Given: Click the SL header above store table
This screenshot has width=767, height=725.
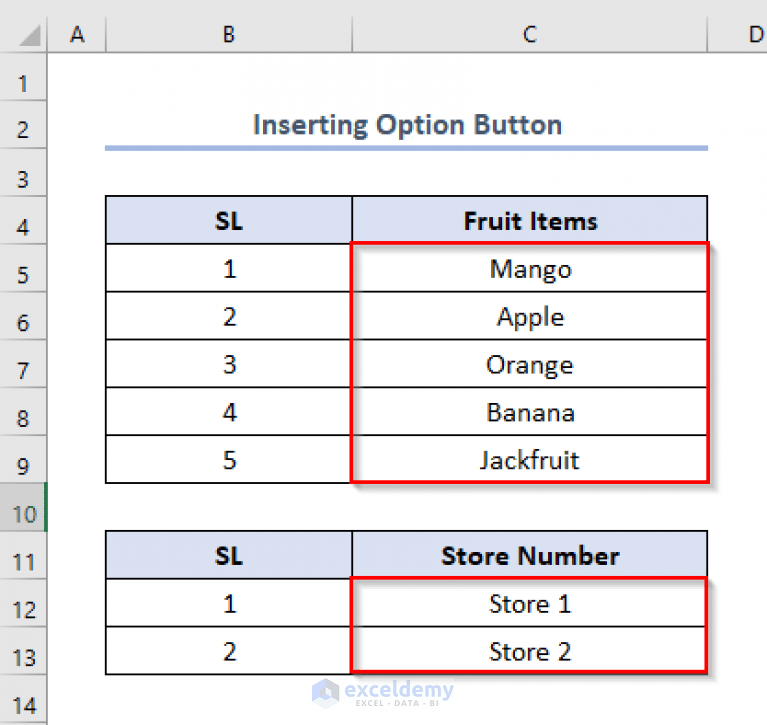Looking at the screenshot, I should point(229,556).
